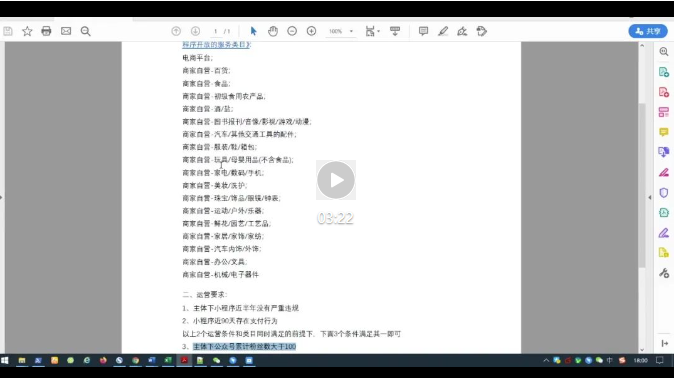The width and height of the screenshot is (674, 378).
Task: Click the blue 共享 share button
Action: (648, 31)
